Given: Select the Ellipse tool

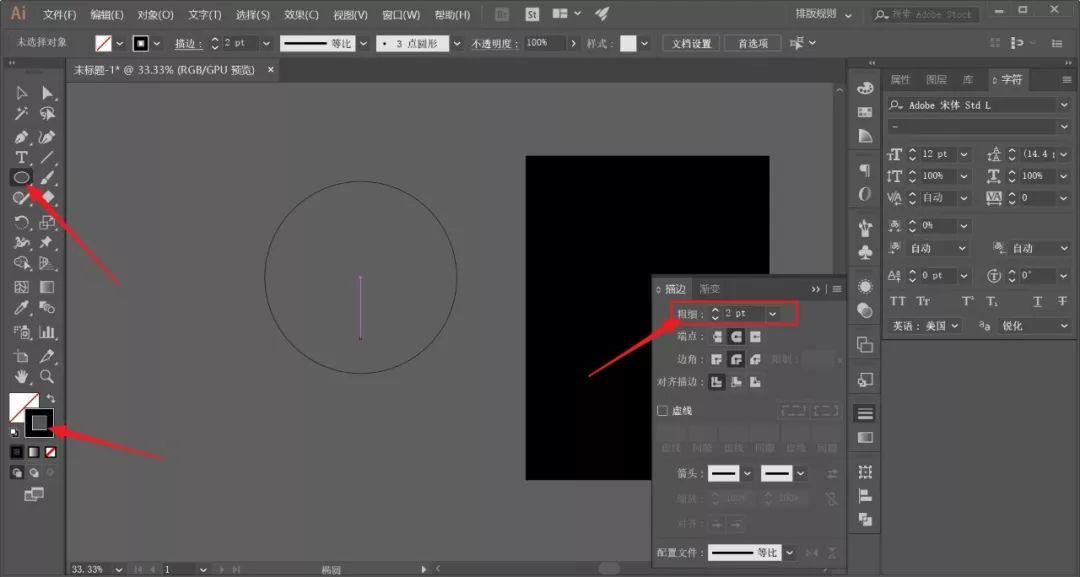Looking at the screenshot, I should [21, 178].
